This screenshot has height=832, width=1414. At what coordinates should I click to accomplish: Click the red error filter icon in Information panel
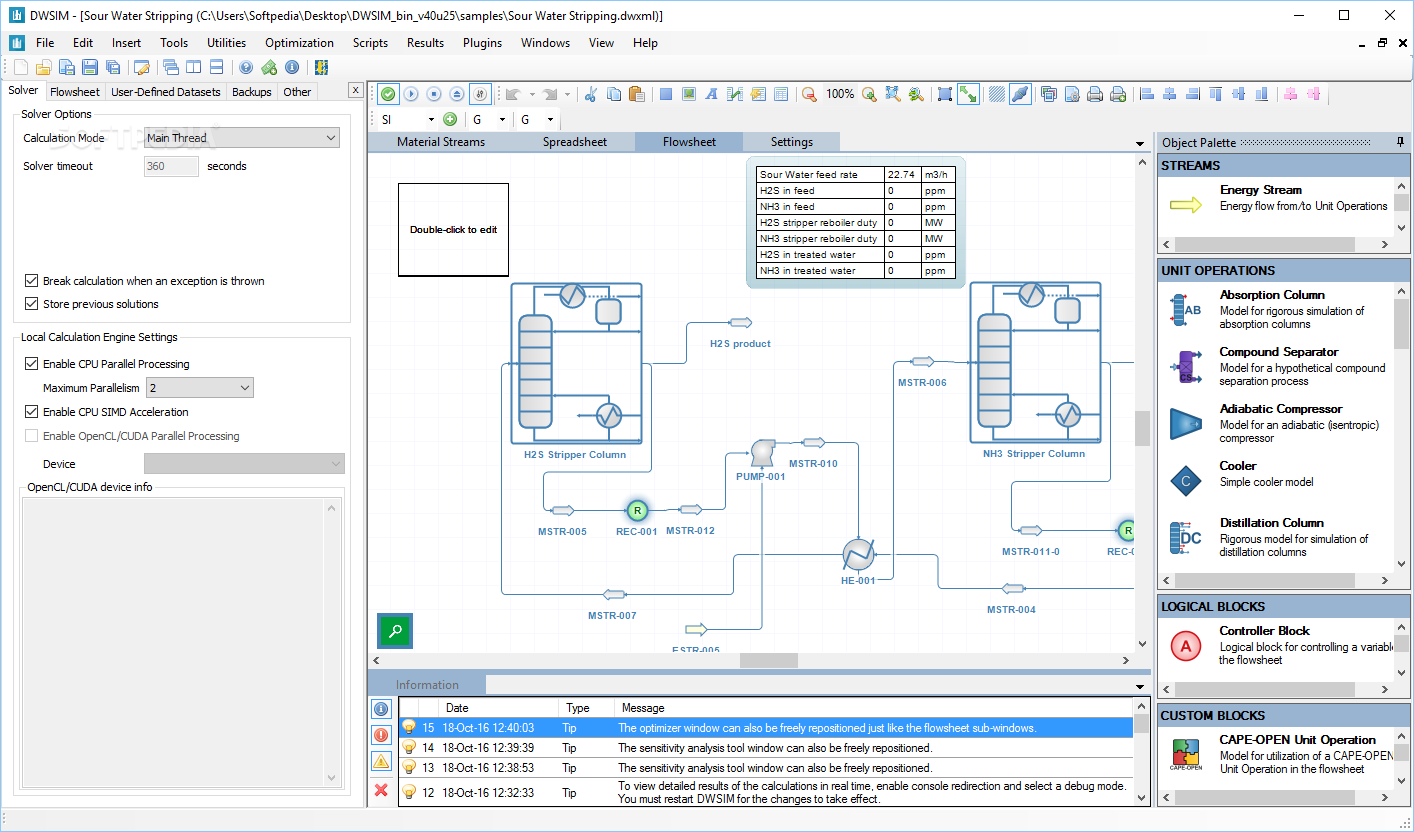(381, 735)
